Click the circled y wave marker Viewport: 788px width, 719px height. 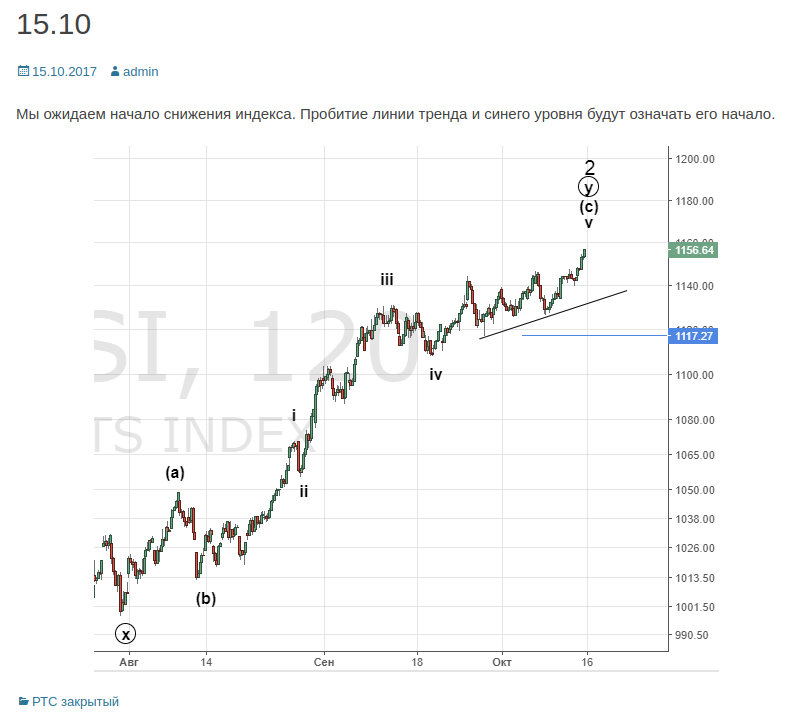pos(589,187)
